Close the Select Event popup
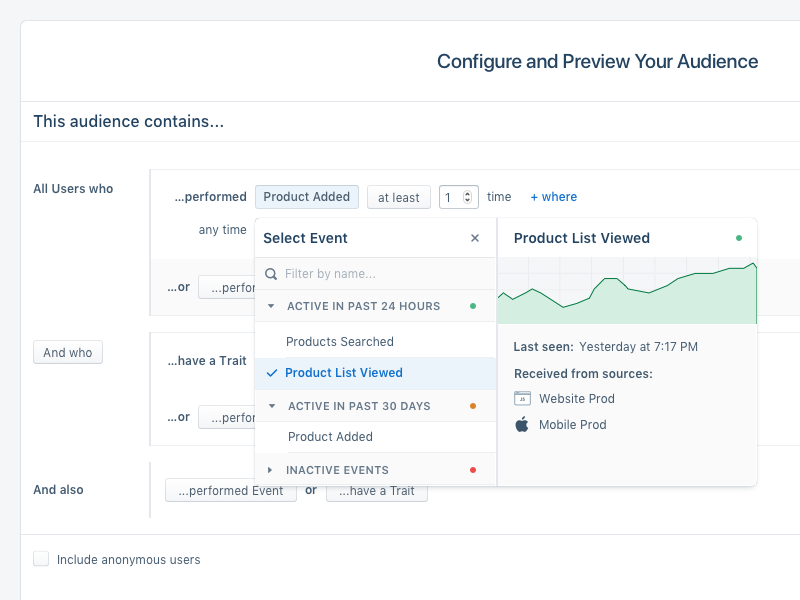This screenshot has height=600, width=800. (x=475, y=238)
